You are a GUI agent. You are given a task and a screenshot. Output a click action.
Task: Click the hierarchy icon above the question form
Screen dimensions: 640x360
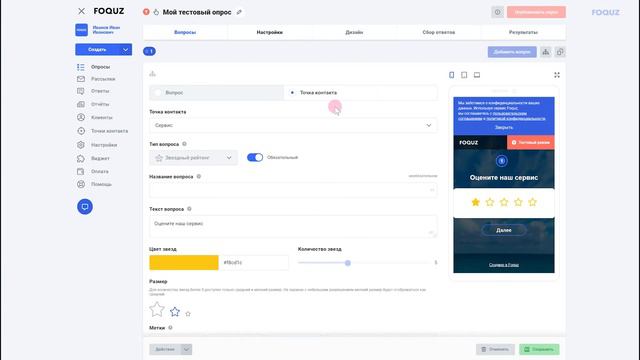click(x=152, y=73)
